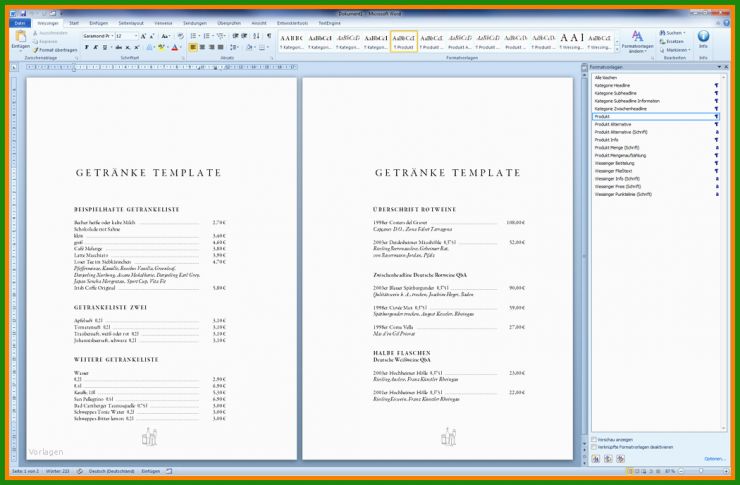
Task: Open the Aa change case dropdown
Action: [x=165, y=36]
